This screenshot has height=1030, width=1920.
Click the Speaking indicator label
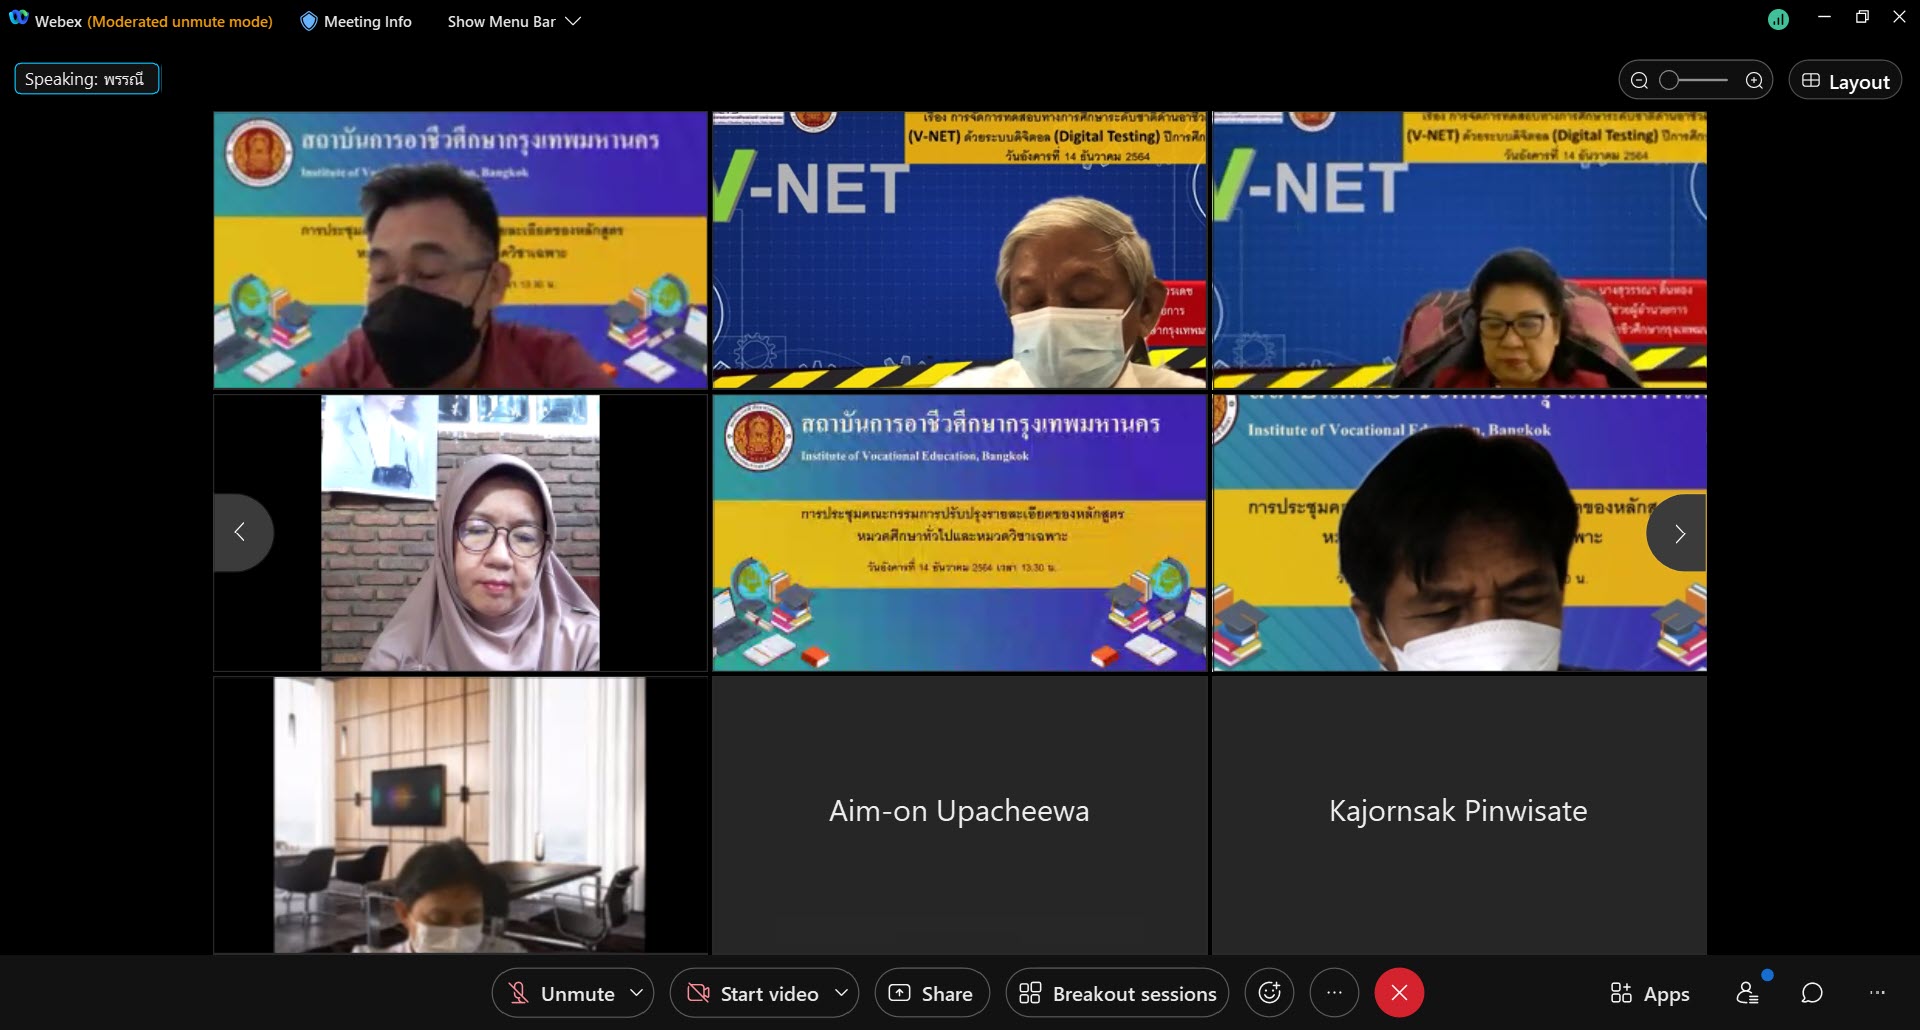click(x=86, y=79)
